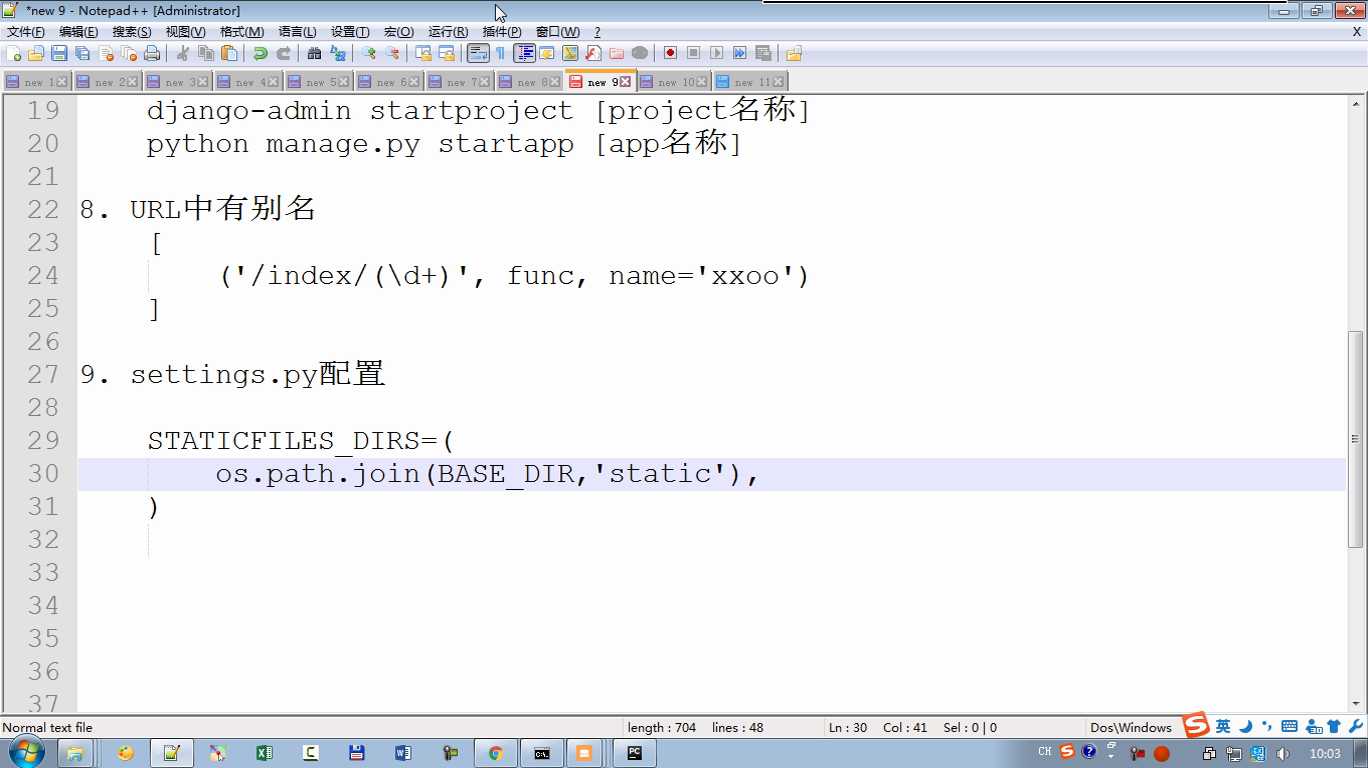
Task: Toggle Word Wrap in the toolbar
Action: click(x=478, y=53)
